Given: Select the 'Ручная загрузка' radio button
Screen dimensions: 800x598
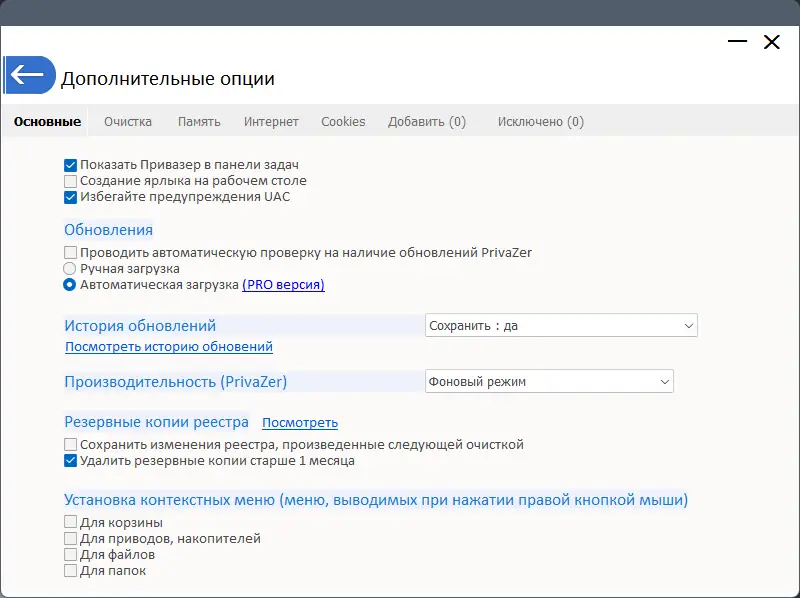Looking at the screenshot, I should pyautogui.click(x=70, y=268).
